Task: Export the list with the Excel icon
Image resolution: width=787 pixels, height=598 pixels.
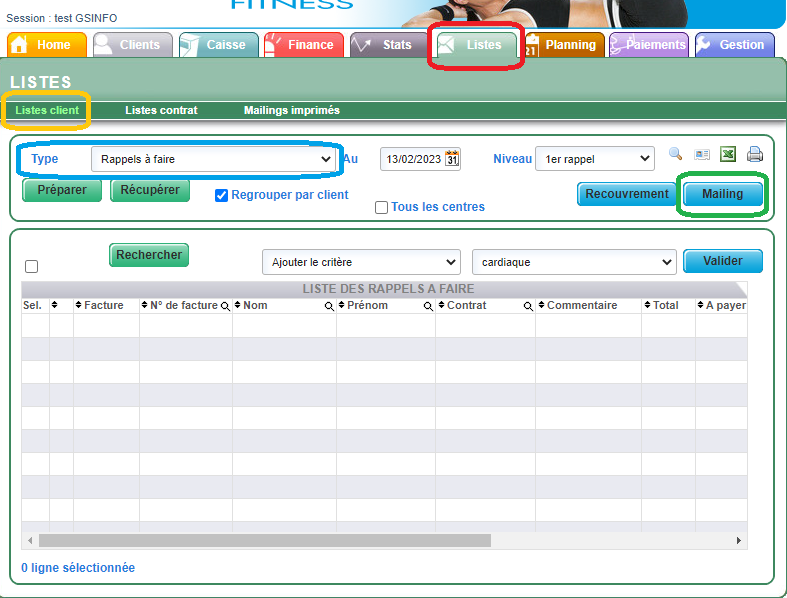Action: click(x=729, y=154)
